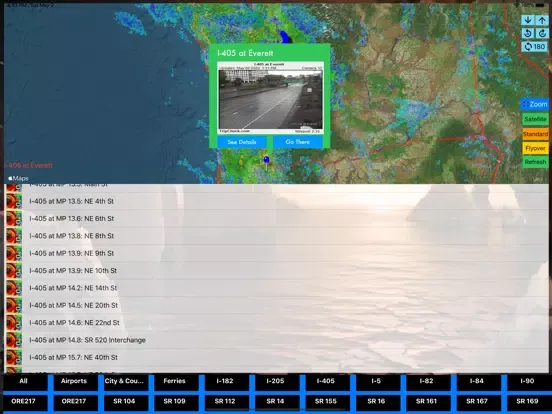Click the icon beside NE 22nd St row

point(14,322)
